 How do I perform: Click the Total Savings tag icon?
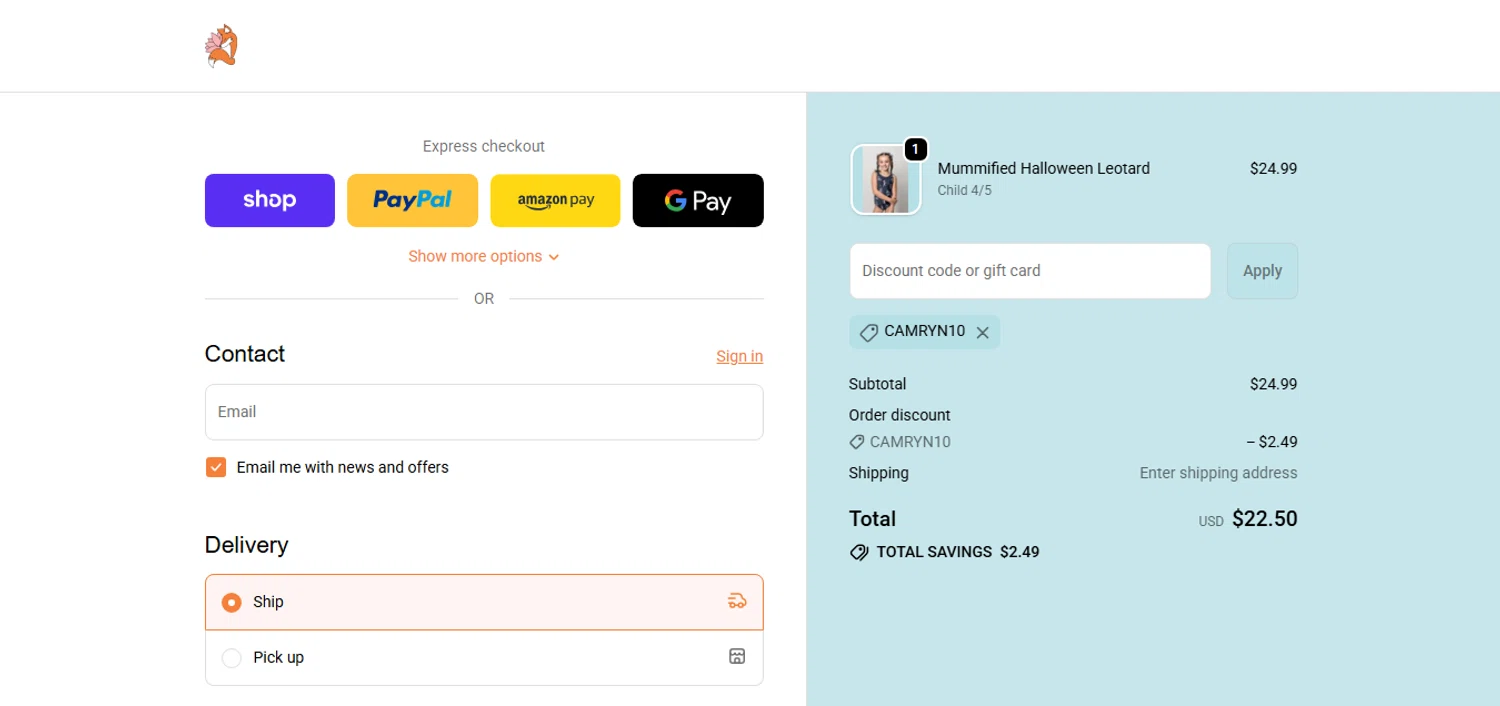coord(859,552)
